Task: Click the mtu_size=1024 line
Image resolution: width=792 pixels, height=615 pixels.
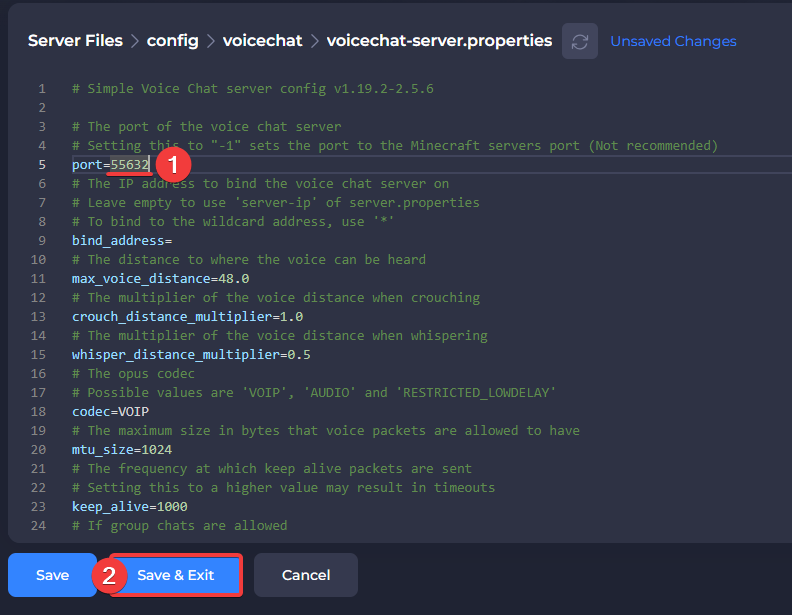Action: tap(122, 449)
